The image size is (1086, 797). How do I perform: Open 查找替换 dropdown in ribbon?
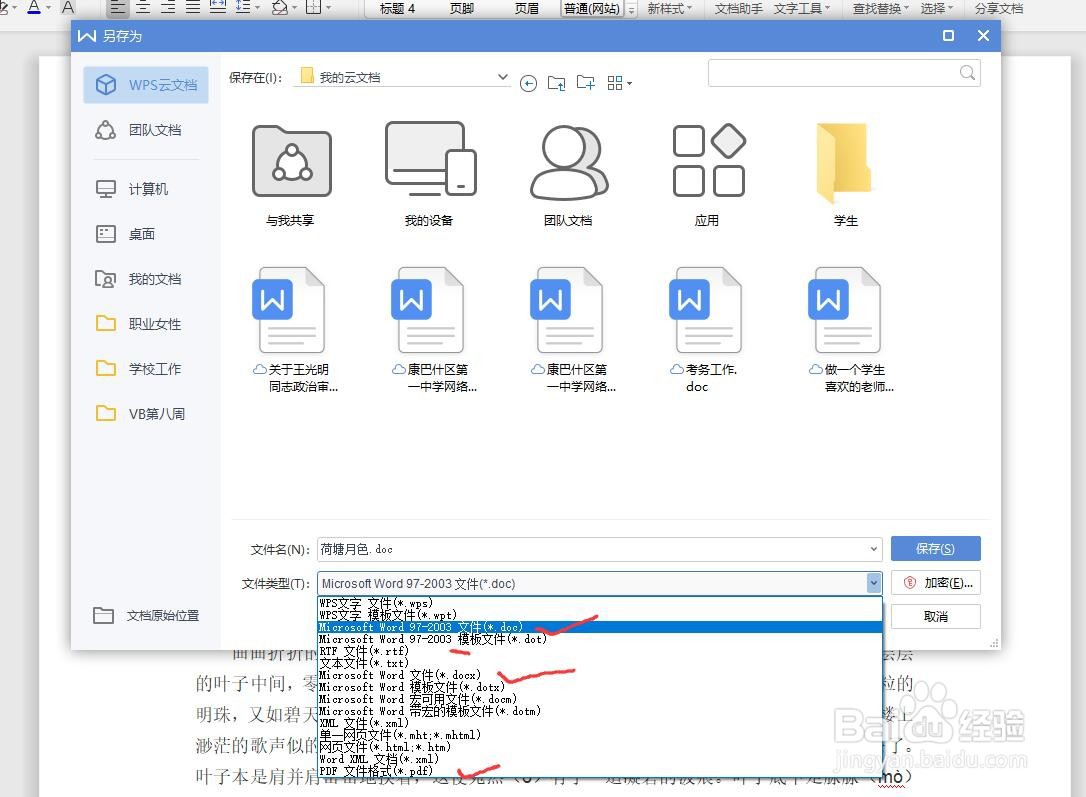click(x=880, y=8)
